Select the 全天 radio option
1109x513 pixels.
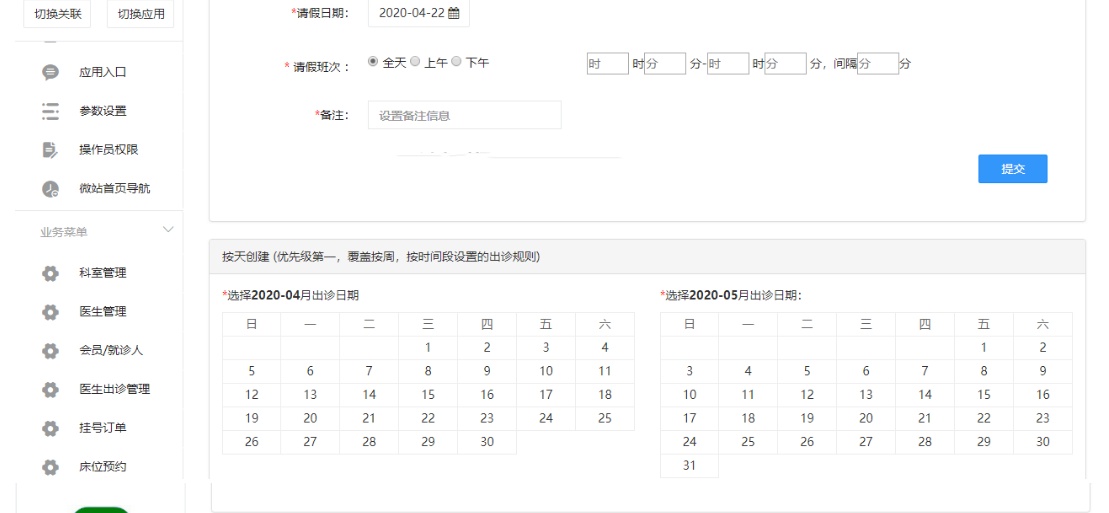374,62
